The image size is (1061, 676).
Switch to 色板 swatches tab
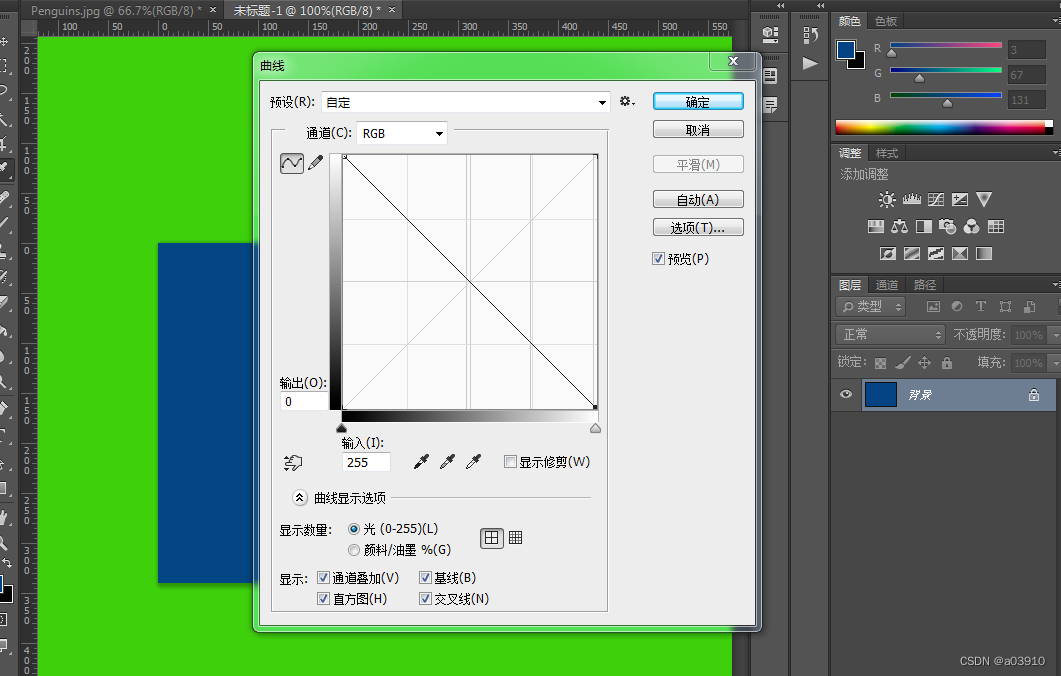pyautogui.click(x=886, y=21)
